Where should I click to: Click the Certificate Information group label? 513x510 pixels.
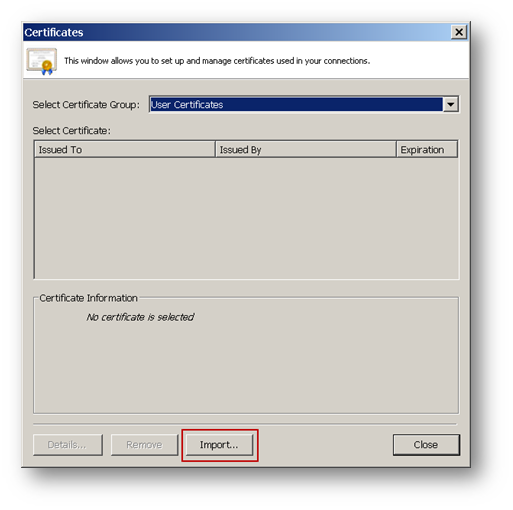[x=88, y=298]
